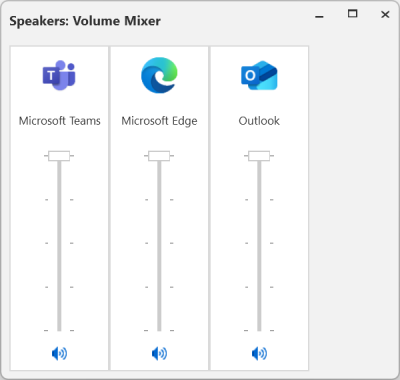
Task: Set Edge volume to the lowest tick mark
Action: (159, 330)
